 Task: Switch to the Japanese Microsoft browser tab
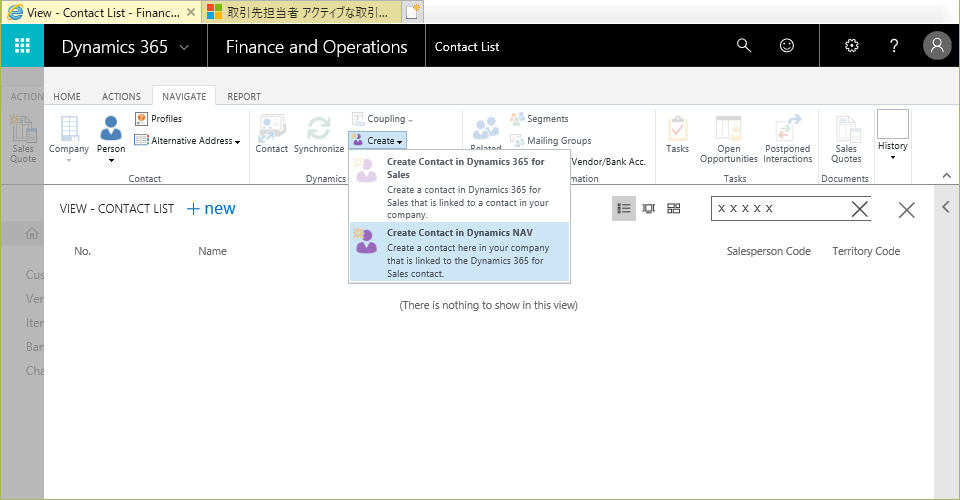click(302, 12)
